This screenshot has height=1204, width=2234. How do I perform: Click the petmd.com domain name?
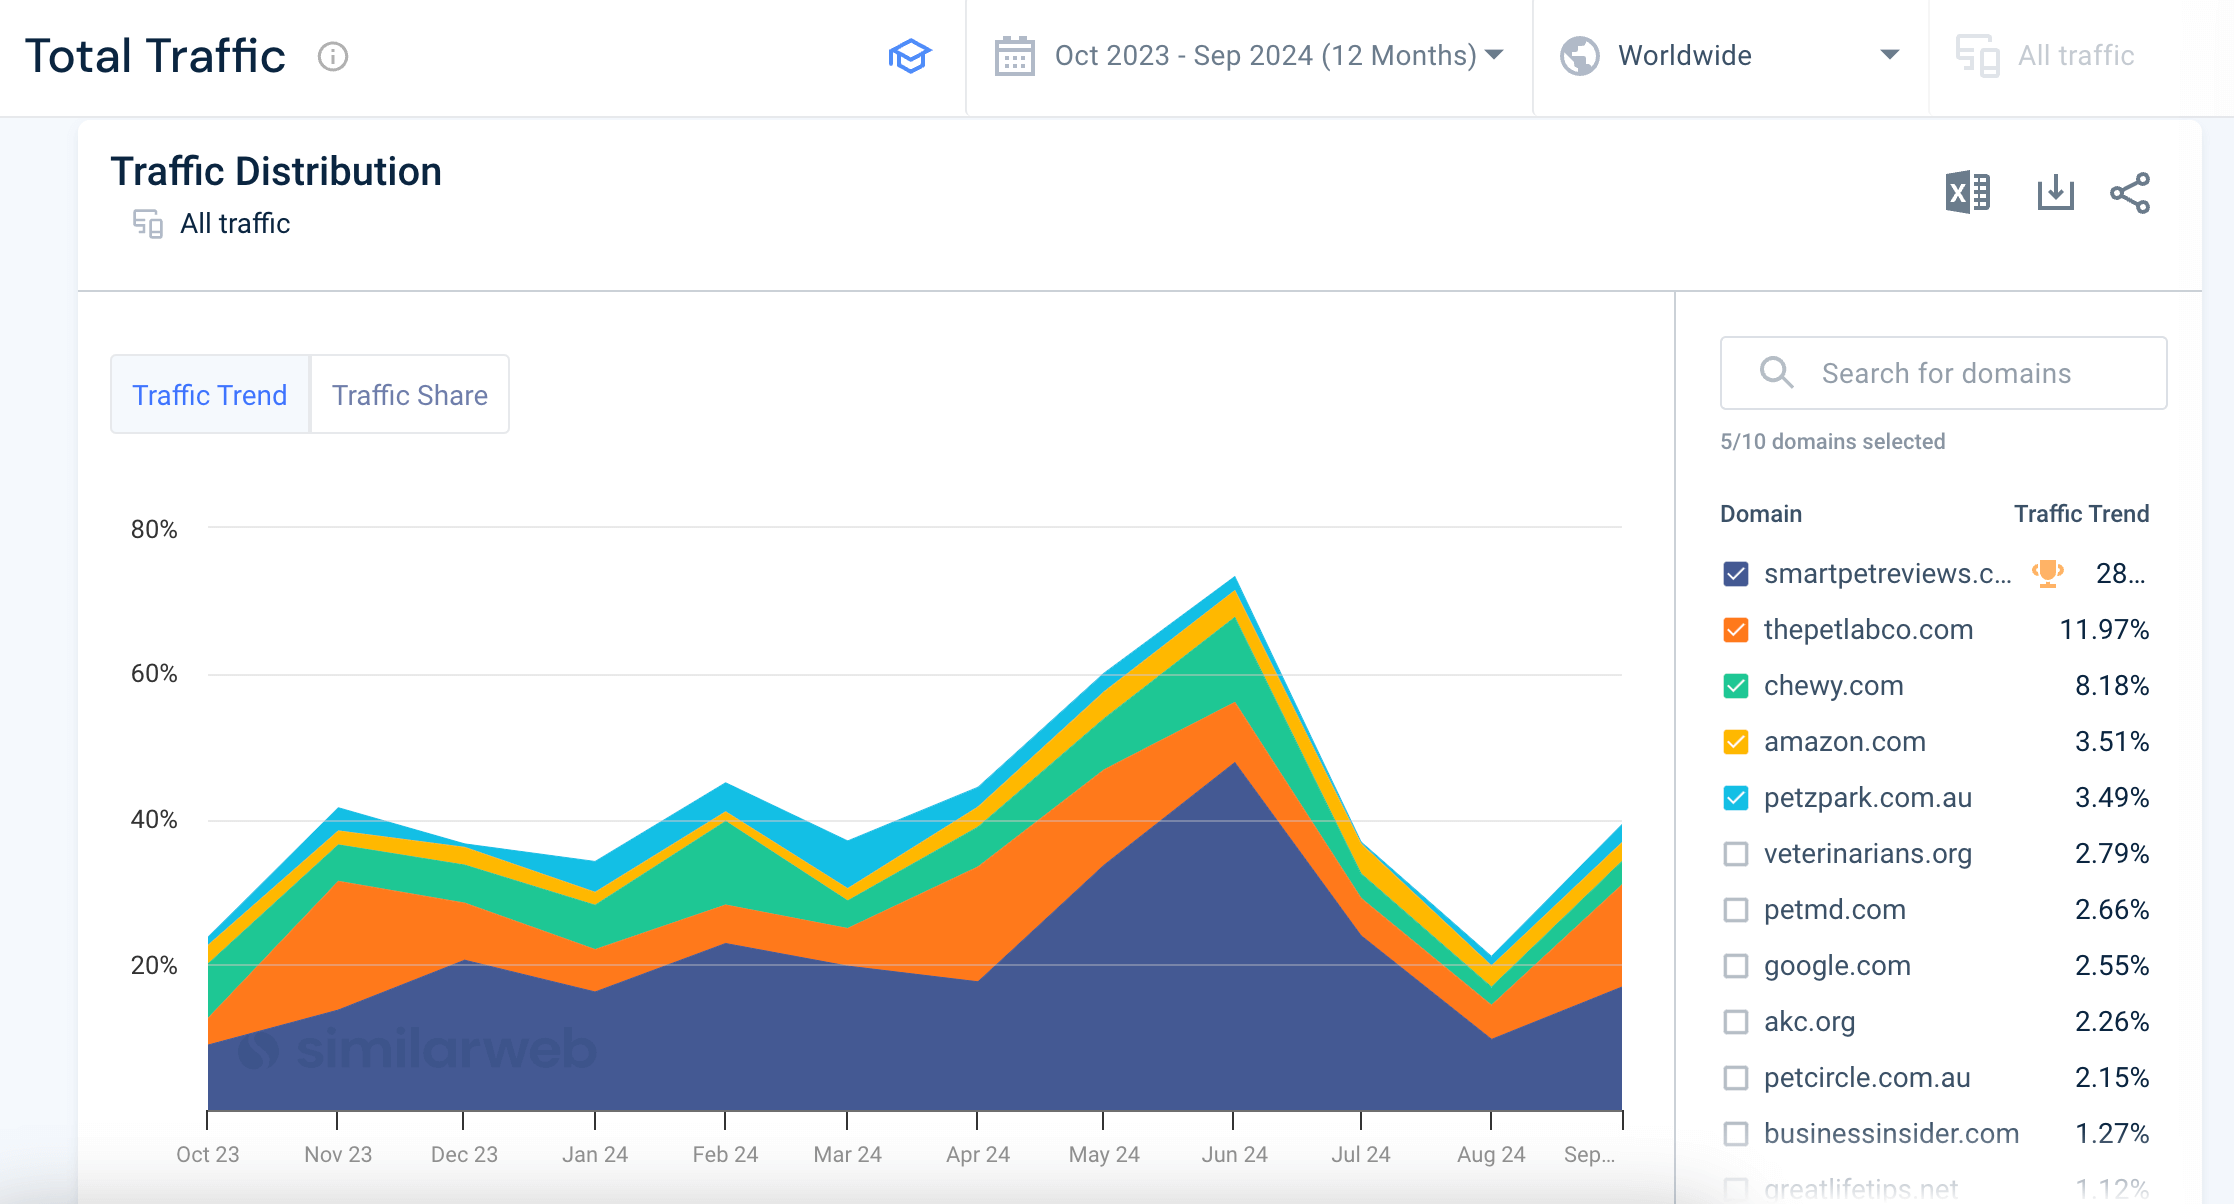[x=1834, y=910]
